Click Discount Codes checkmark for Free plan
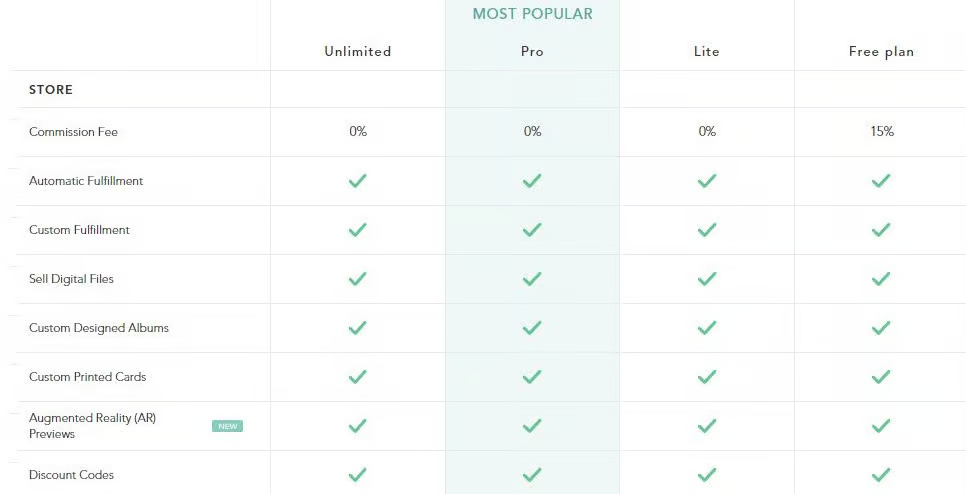The image size is (966, 494). point(881,475)
